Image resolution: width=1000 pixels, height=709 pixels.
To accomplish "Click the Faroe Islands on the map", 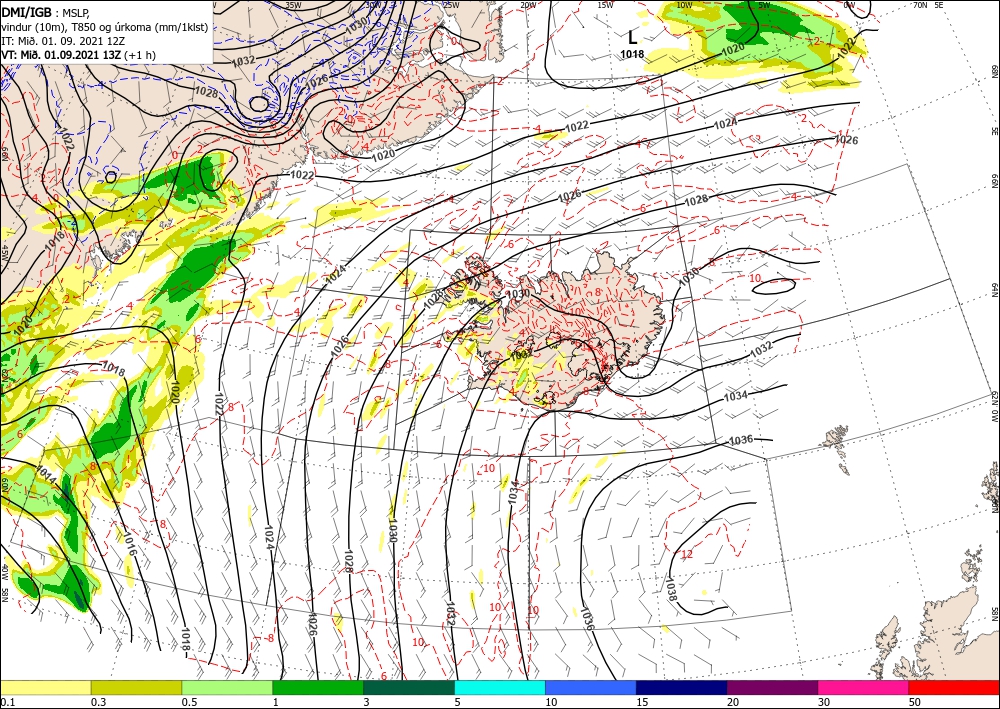I will pos(839,448).
